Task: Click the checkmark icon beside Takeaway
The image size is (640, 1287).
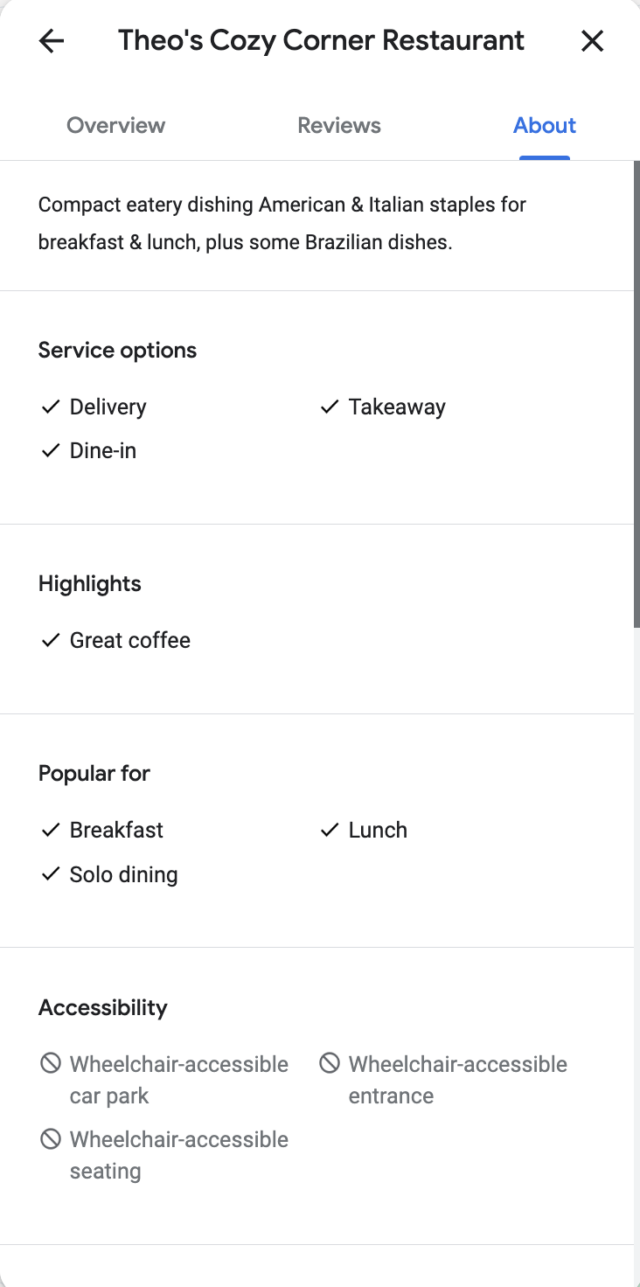Action: 327,406
